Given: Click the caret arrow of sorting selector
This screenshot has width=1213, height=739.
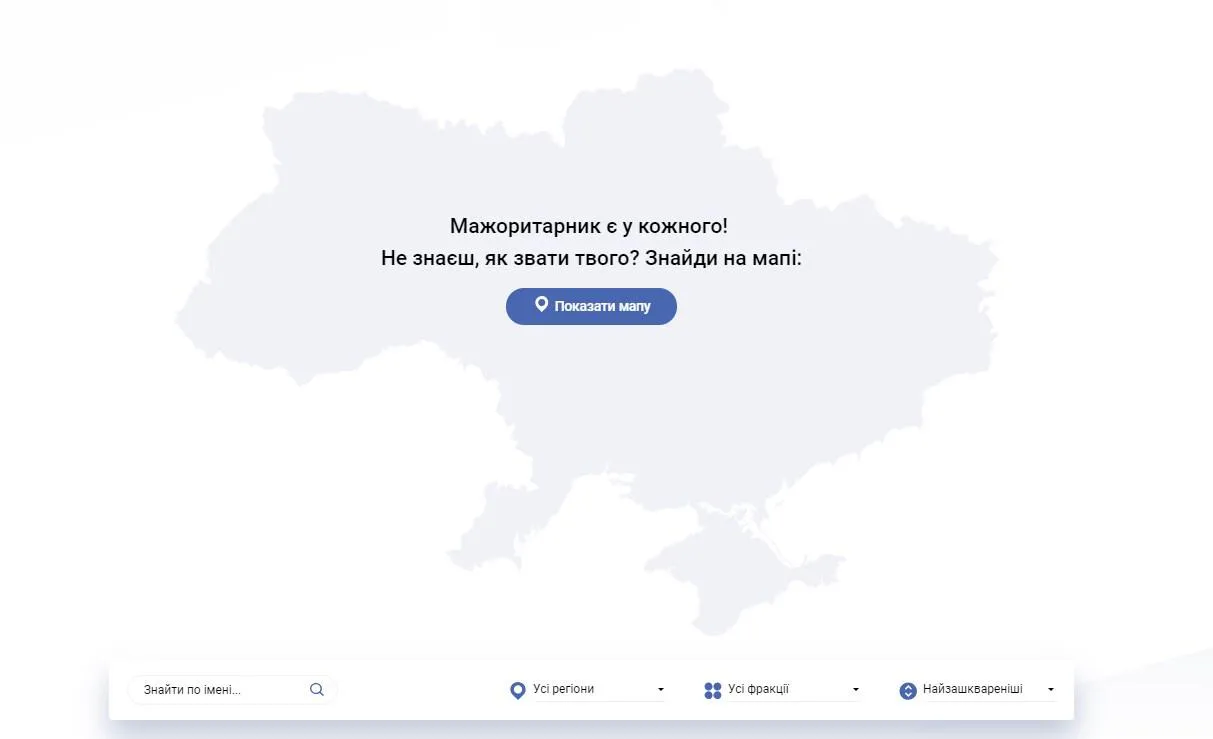Looking at the screenshot, I should [1051, 690].
